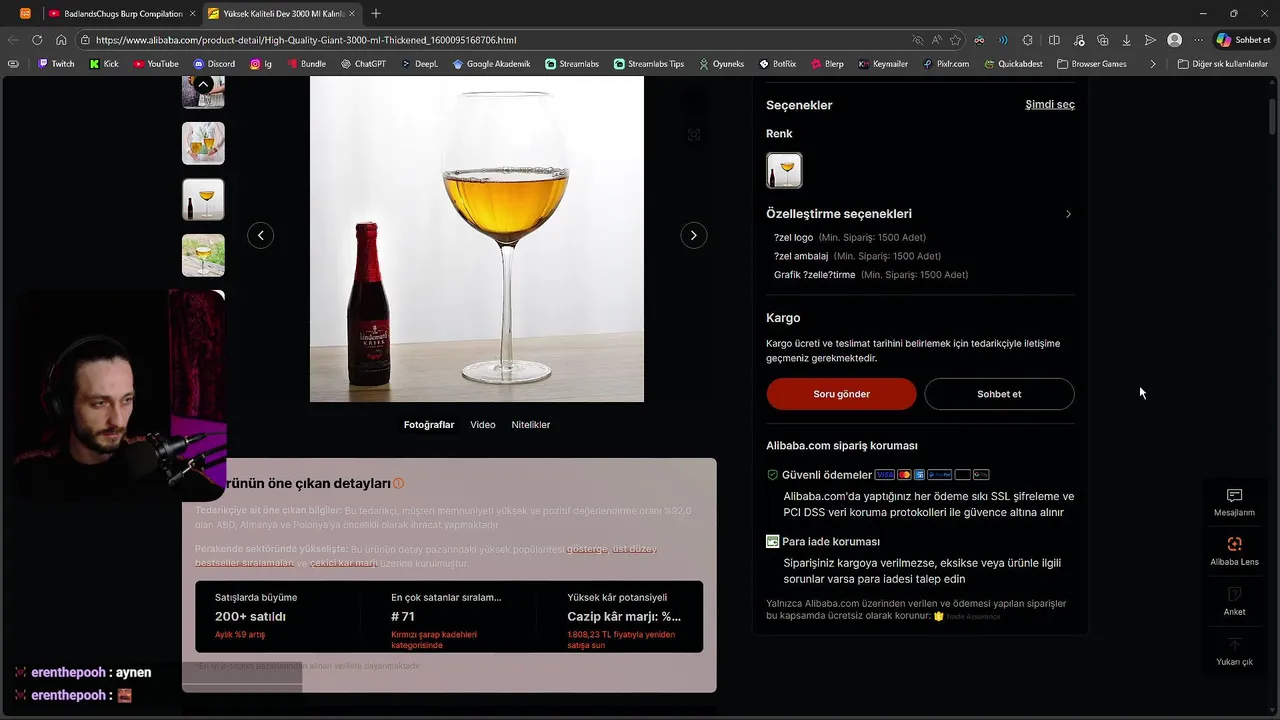Select thumbnail of glass with black bottle
The height and width of the screenshot is (720, 1280).
pyautogui.click(x=203, y=199)
